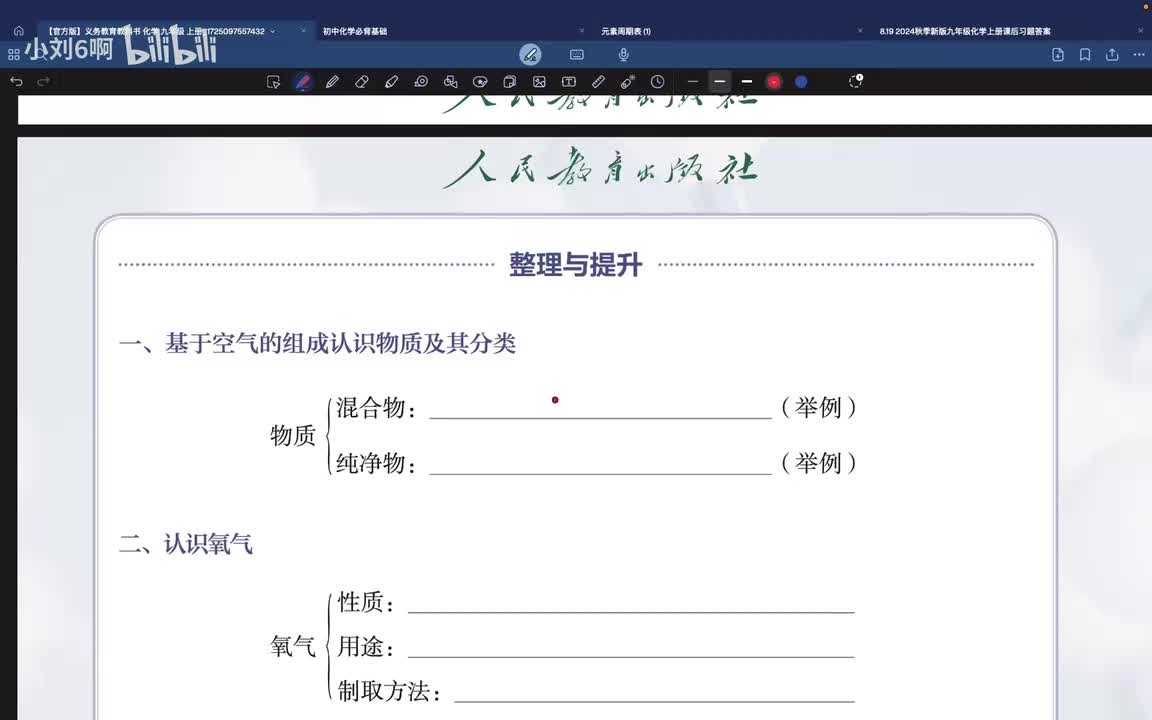Select the lasso selection tool
This screenshot has width=1152, height=720.
tap(273, 82)
